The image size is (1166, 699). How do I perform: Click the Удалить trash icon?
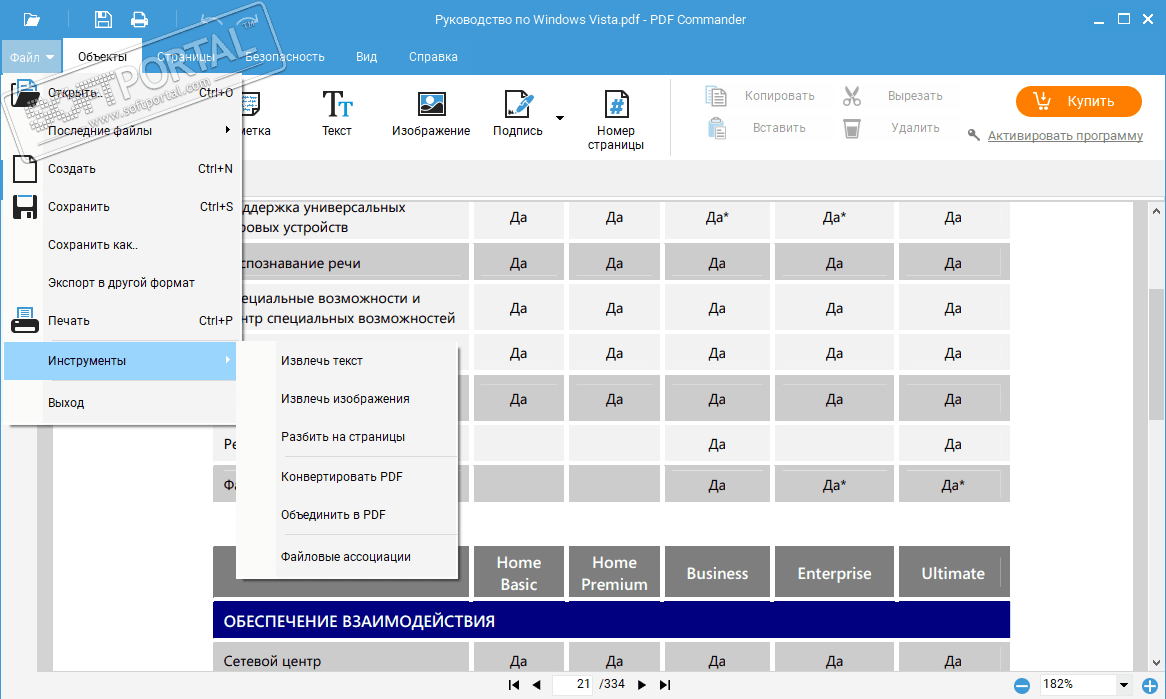(x=852, y=129)
